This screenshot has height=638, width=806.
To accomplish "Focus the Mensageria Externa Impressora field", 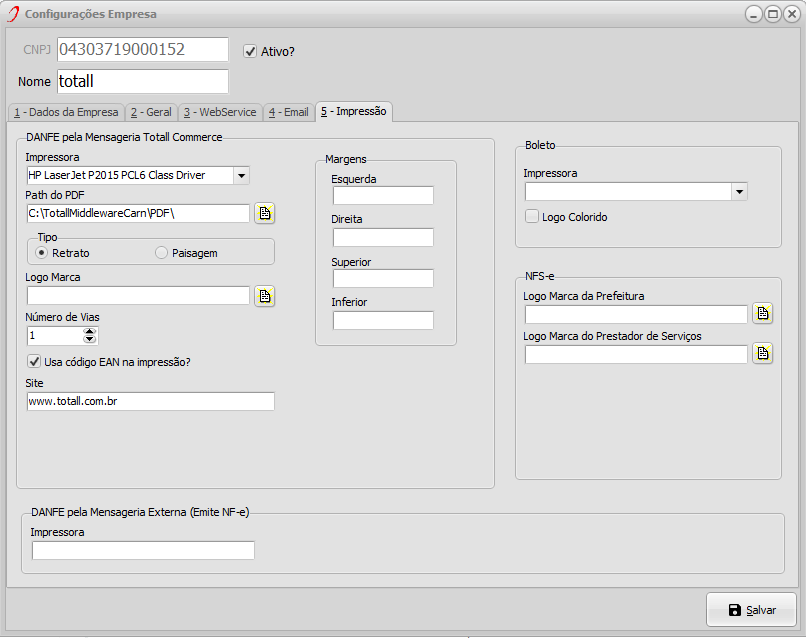I will pyautogui.click(x=143, y=550).
